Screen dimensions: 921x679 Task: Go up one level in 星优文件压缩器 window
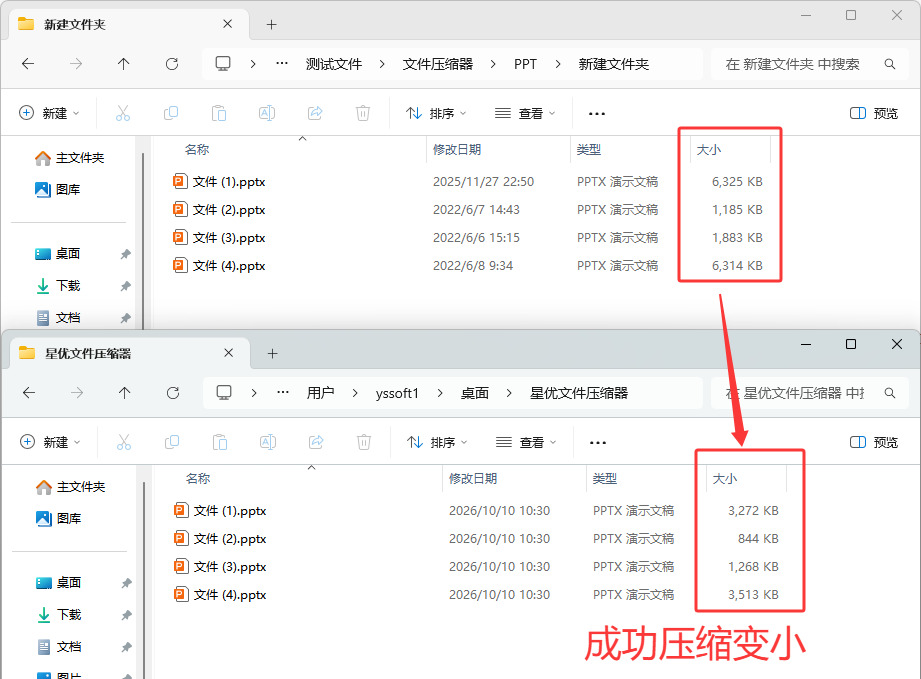pyautogui.click(x=125, y=392)
